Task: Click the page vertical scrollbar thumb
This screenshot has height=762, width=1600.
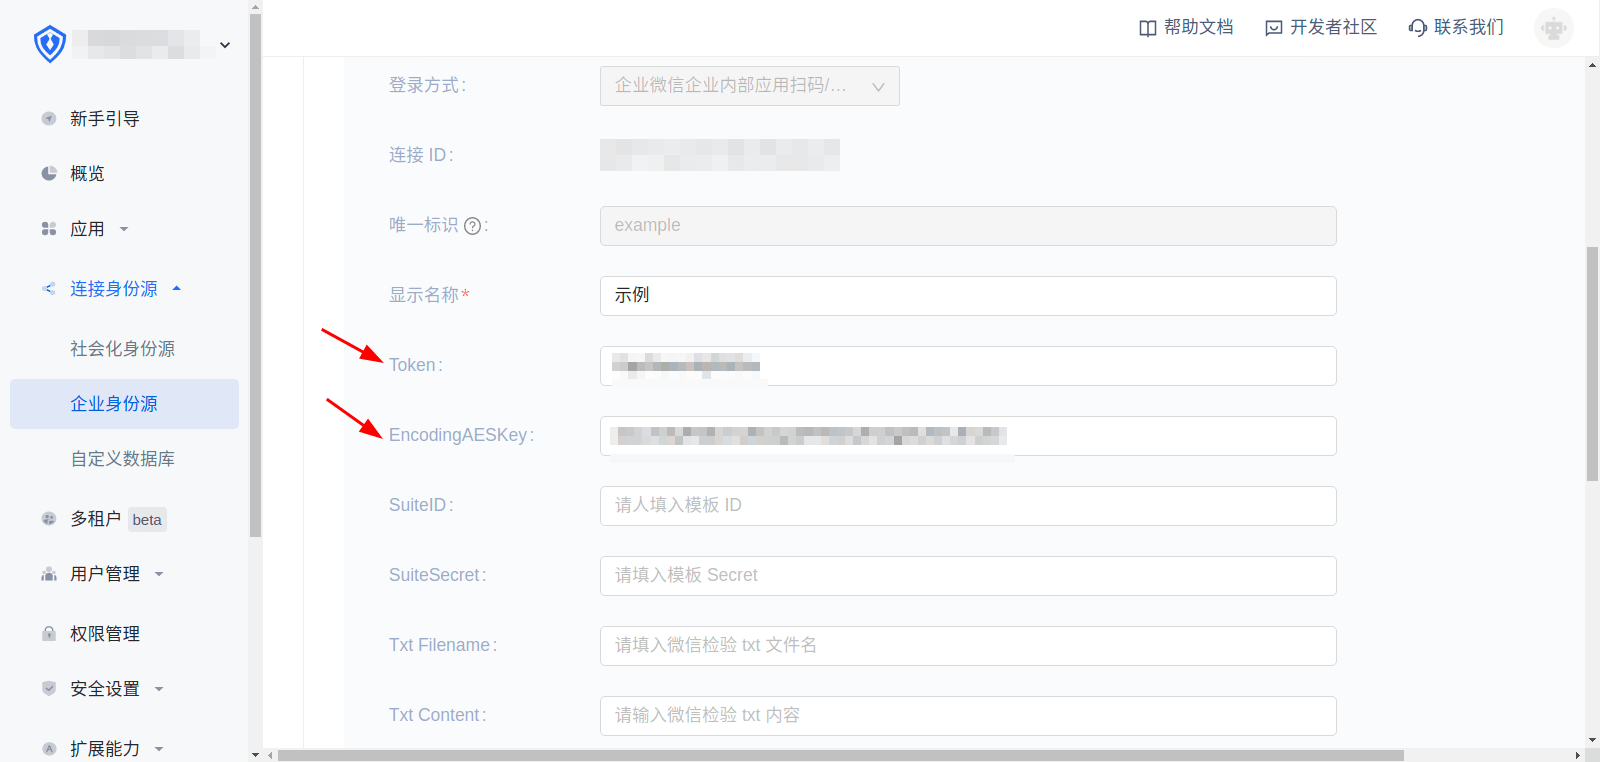Action: point(1592,364)
